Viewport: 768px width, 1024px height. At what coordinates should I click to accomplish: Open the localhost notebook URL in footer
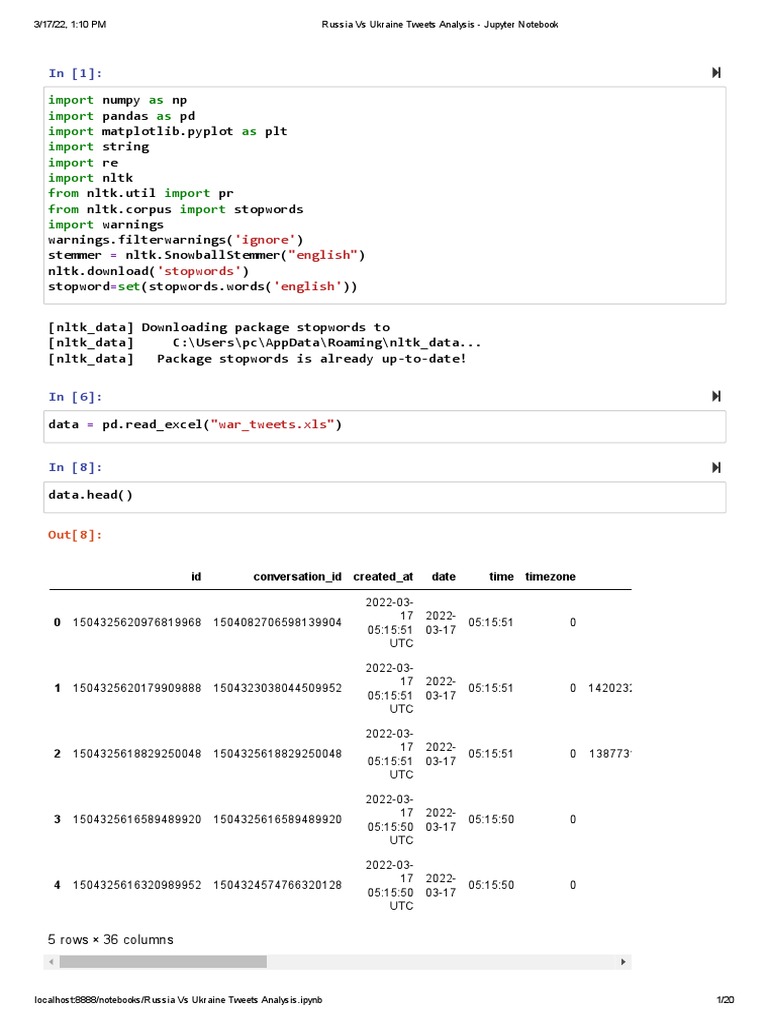[x=178, y=1000]
